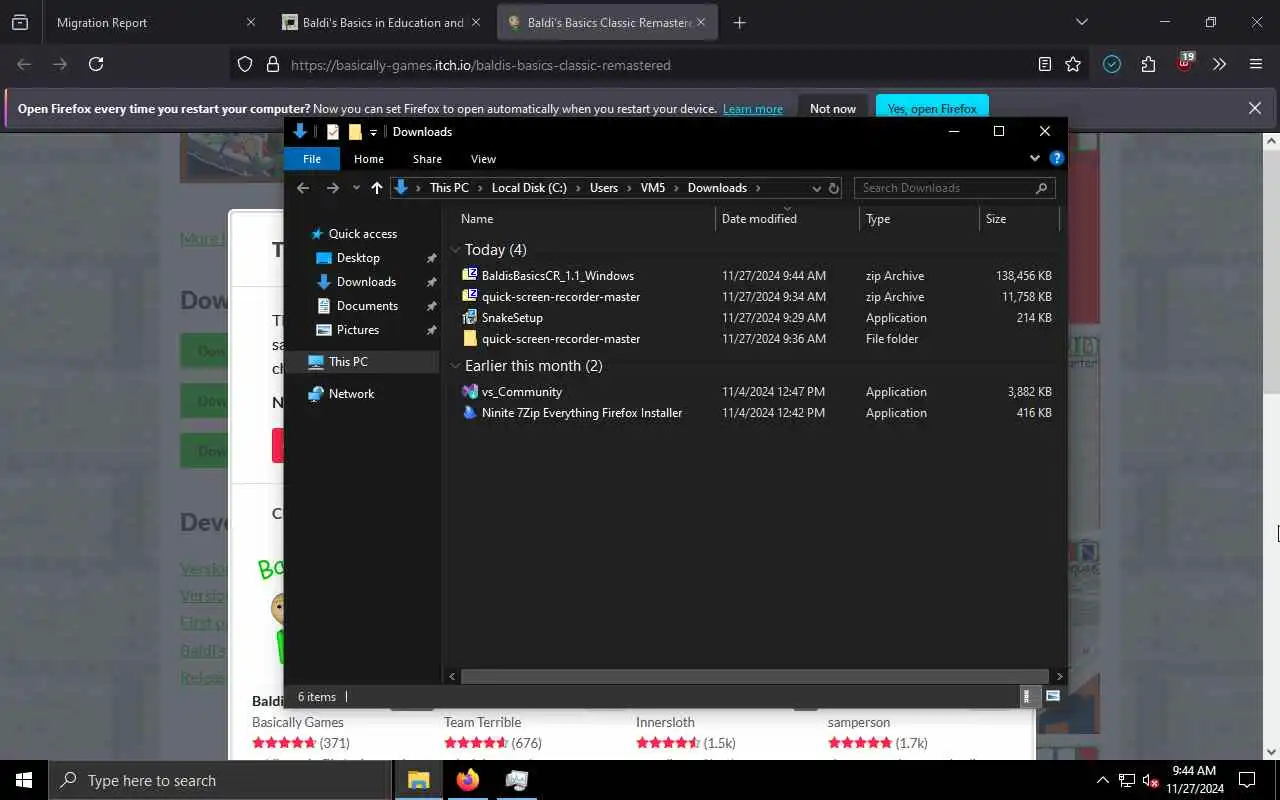Image resolution: width=1280 pixels, height=800 pixels.
Task: Refresh the Downloads folder address bar
Action: coord(833,188)
